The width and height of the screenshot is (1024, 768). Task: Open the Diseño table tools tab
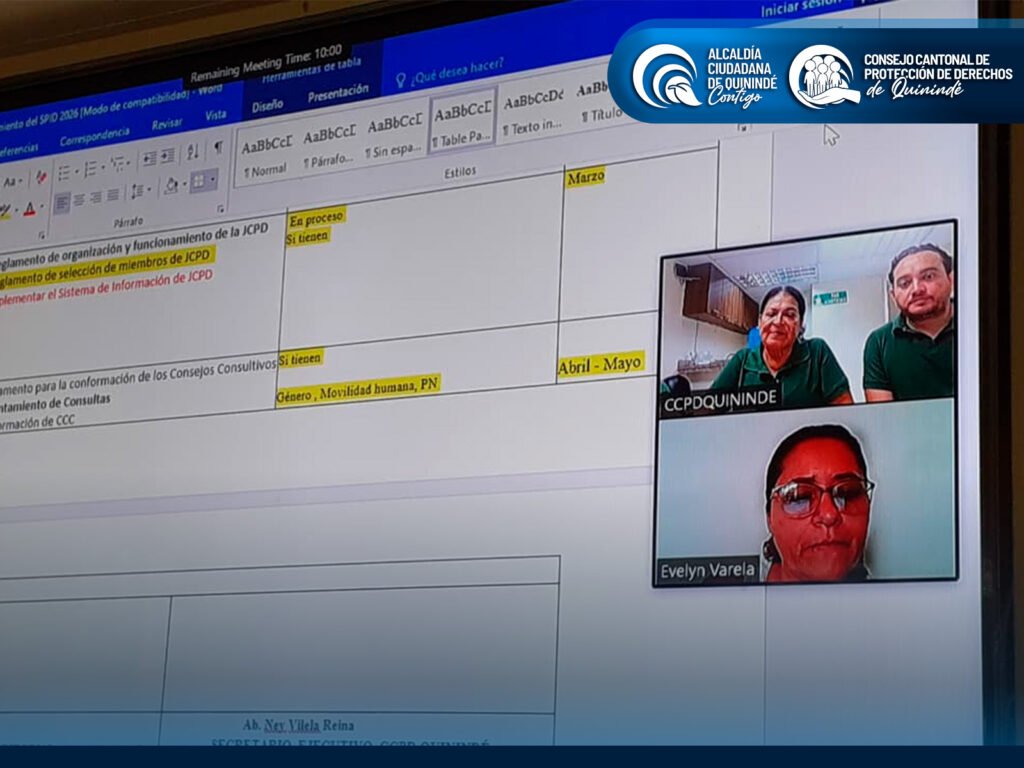(267, 105)
